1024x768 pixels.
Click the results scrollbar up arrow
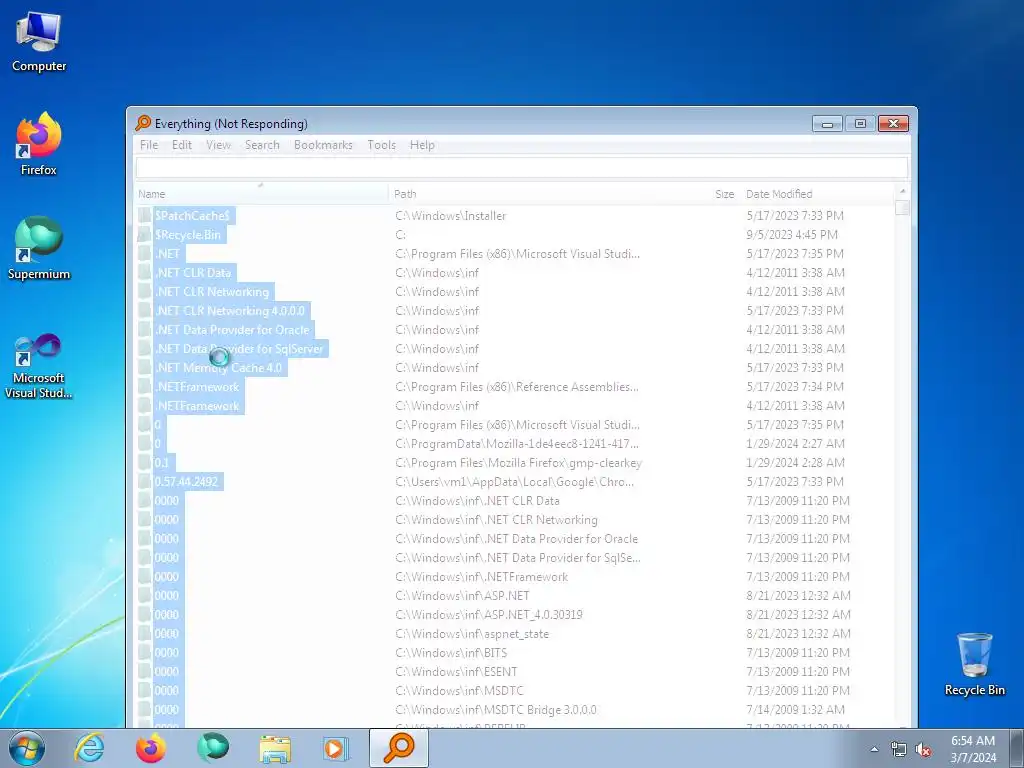[x=903, y=191]
